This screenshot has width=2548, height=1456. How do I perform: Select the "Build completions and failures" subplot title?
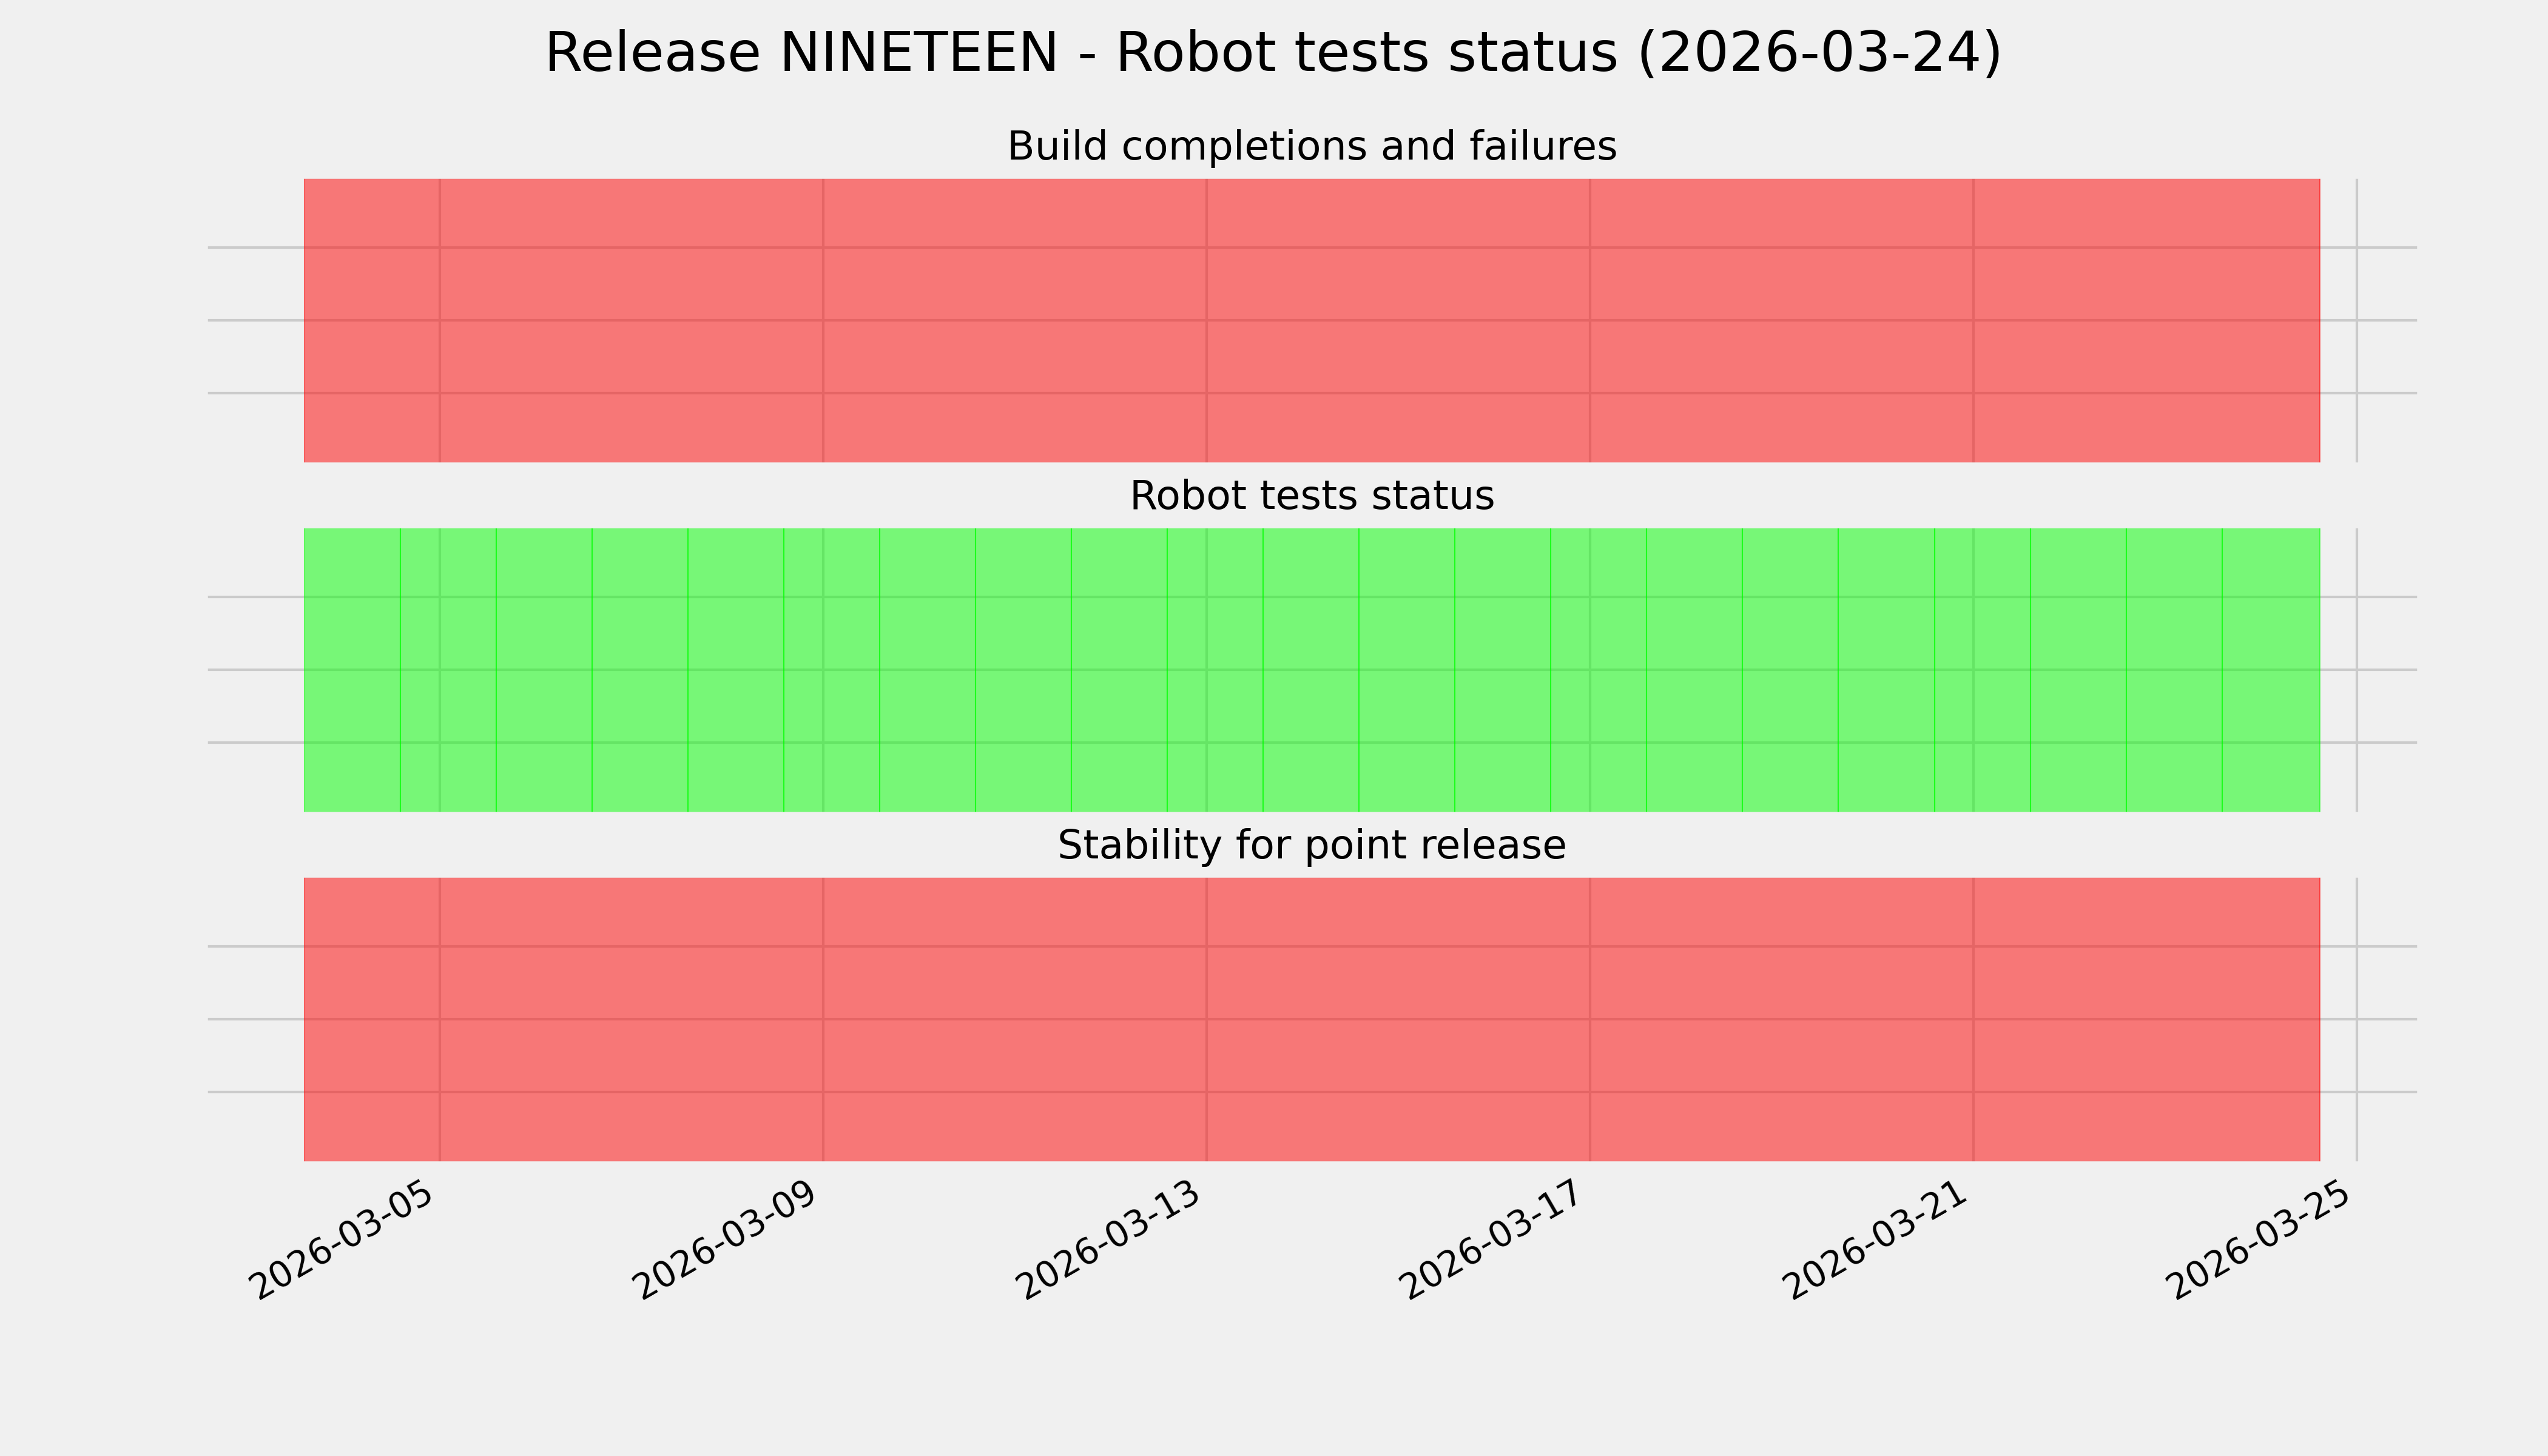pos(1311,146)
